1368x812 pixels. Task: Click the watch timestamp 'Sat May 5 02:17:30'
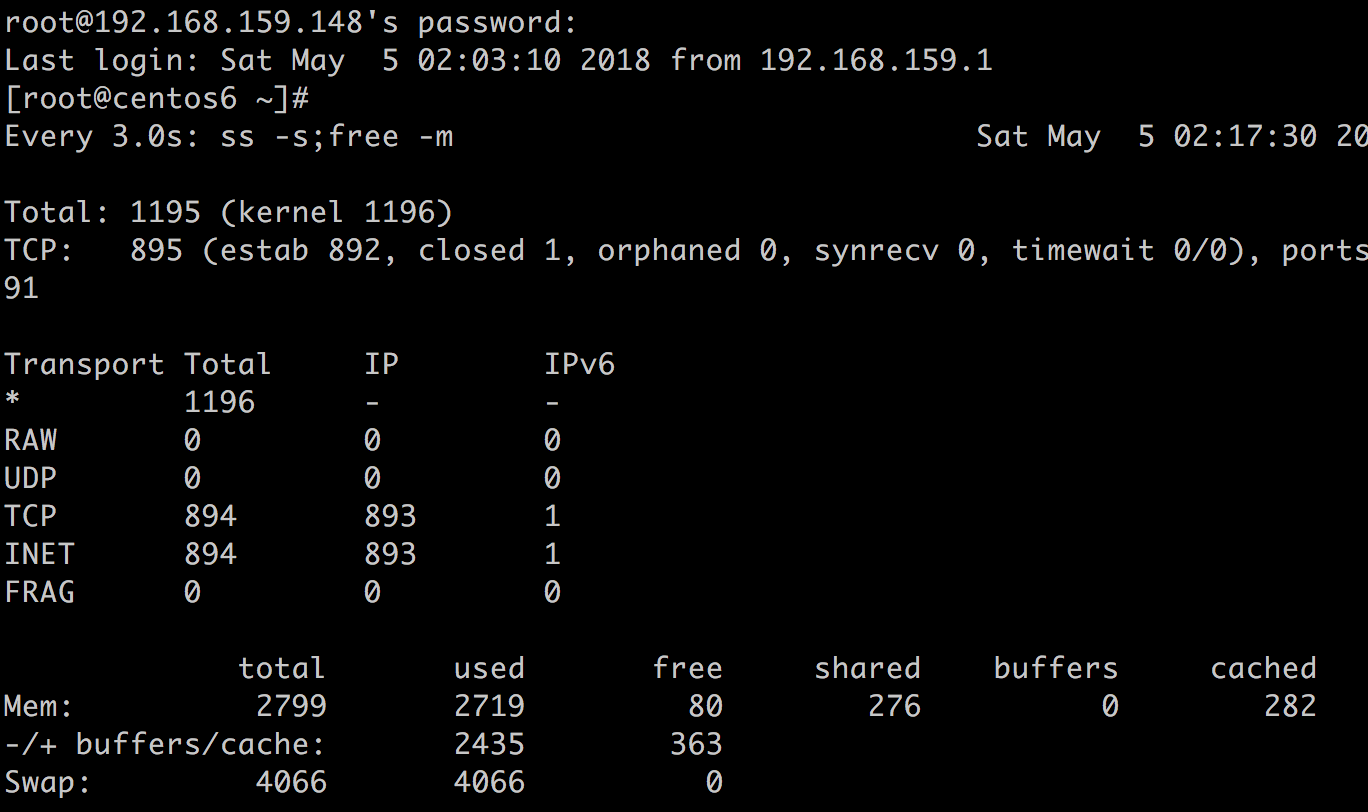[x=1146, y=136]
